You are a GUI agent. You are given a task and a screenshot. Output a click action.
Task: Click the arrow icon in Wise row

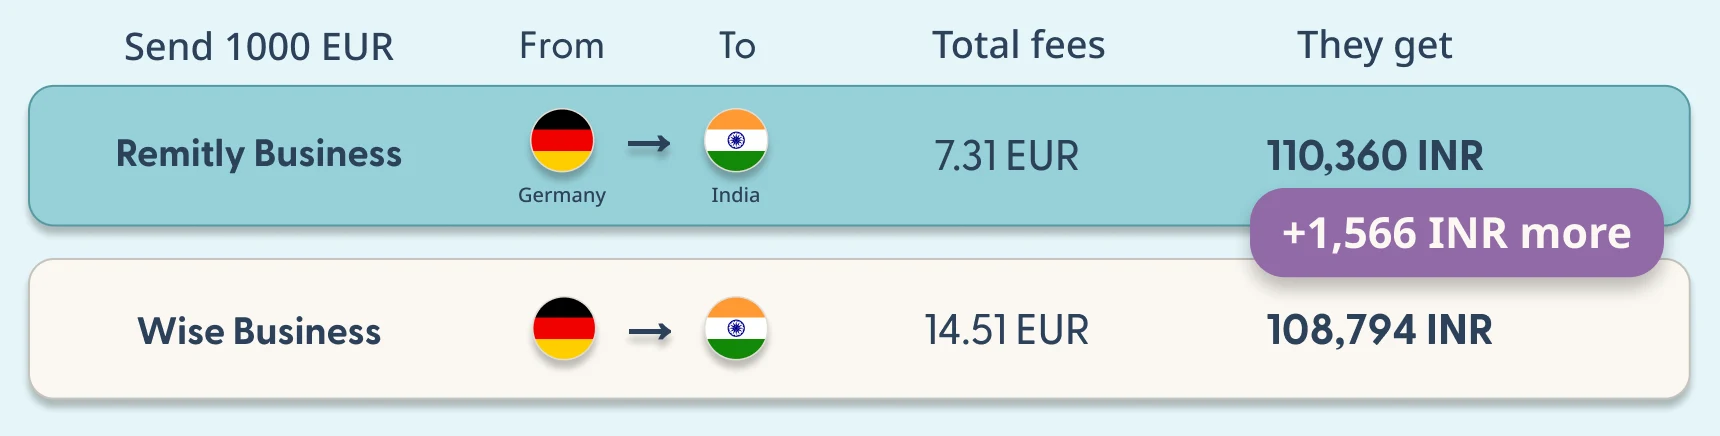pos(650,332)
